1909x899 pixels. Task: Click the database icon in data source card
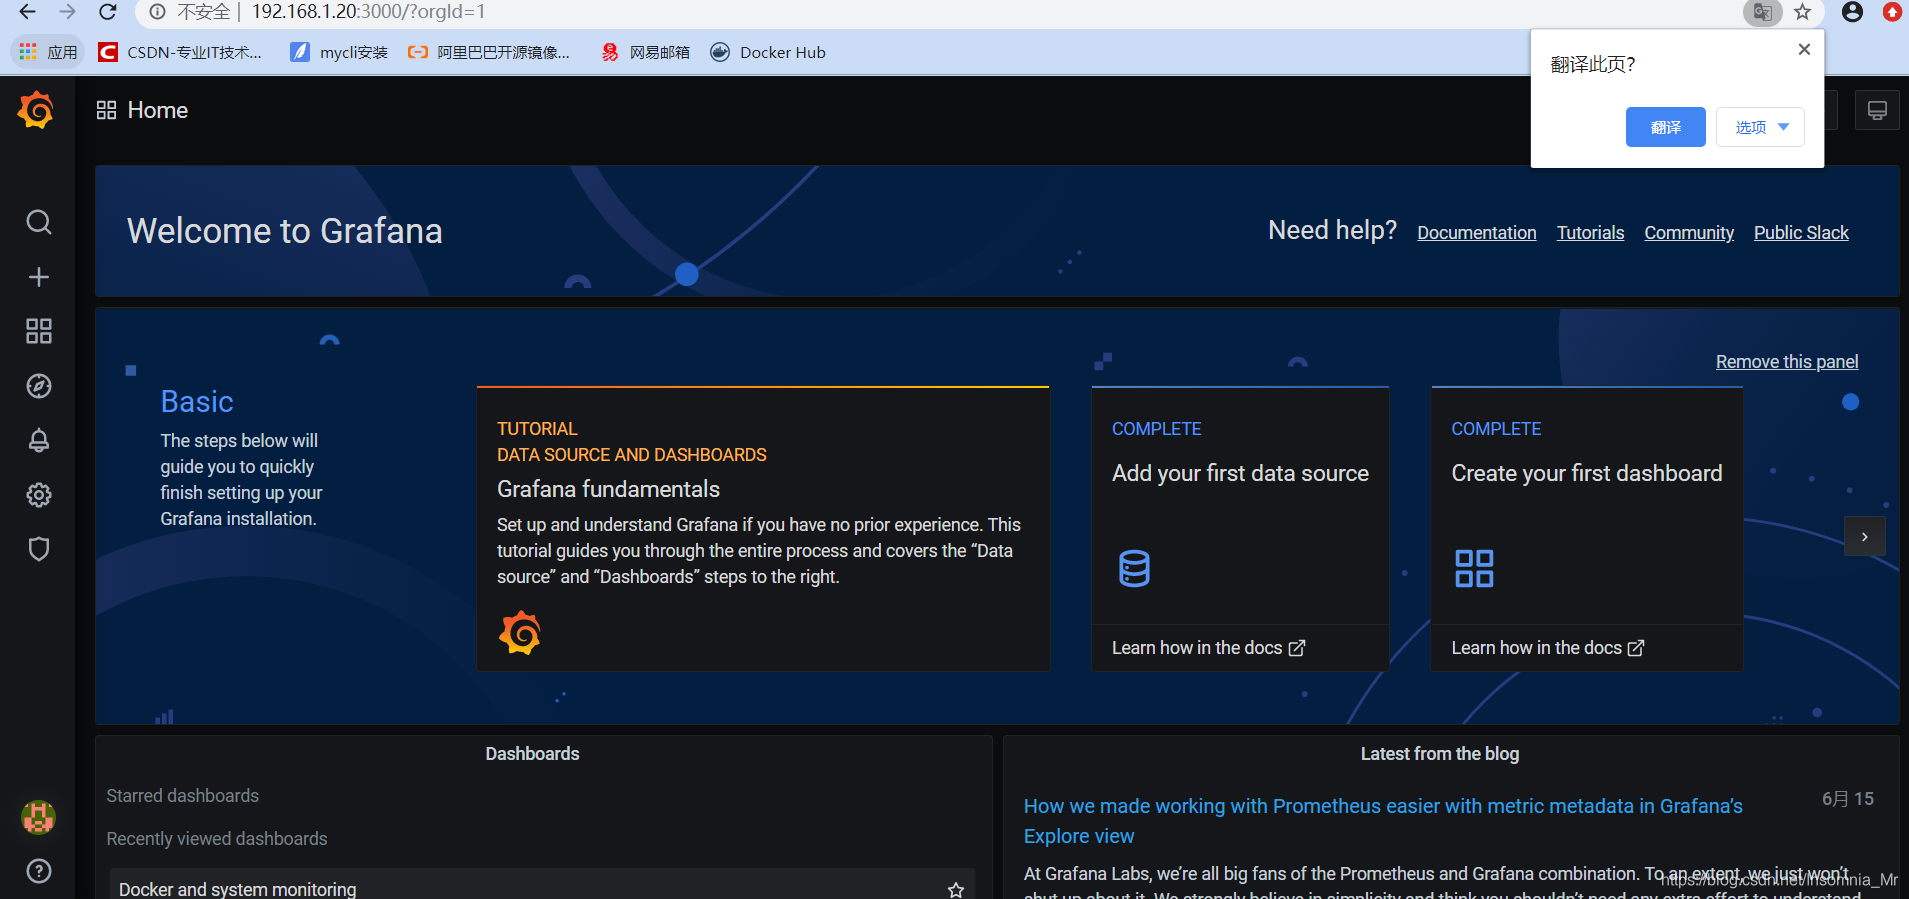[x=1134, y=568]
